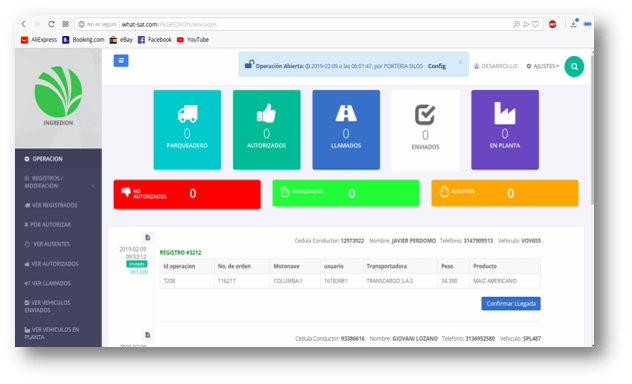The height and width of the screenshot is (384, 632).
Task: Click the COLUMBA:1 motonave cell
Action: [x=295, y=281]
